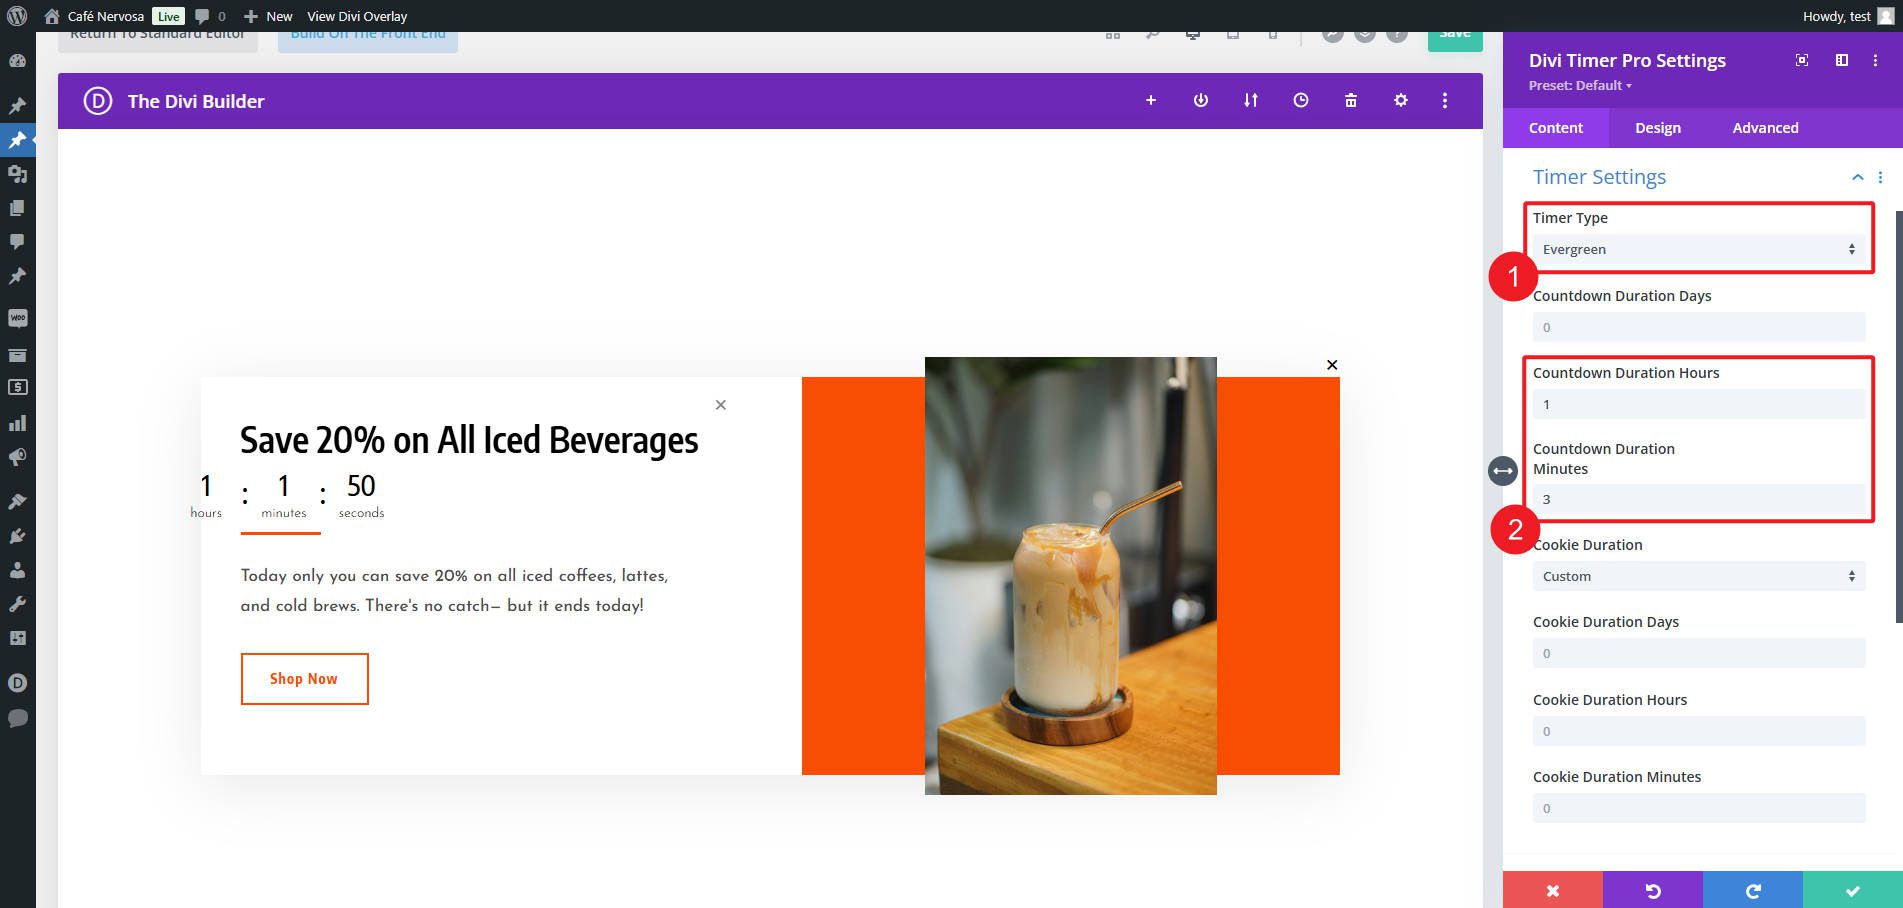Open the Cookie Duration Custom dropdown

[x=1699, y=576]
